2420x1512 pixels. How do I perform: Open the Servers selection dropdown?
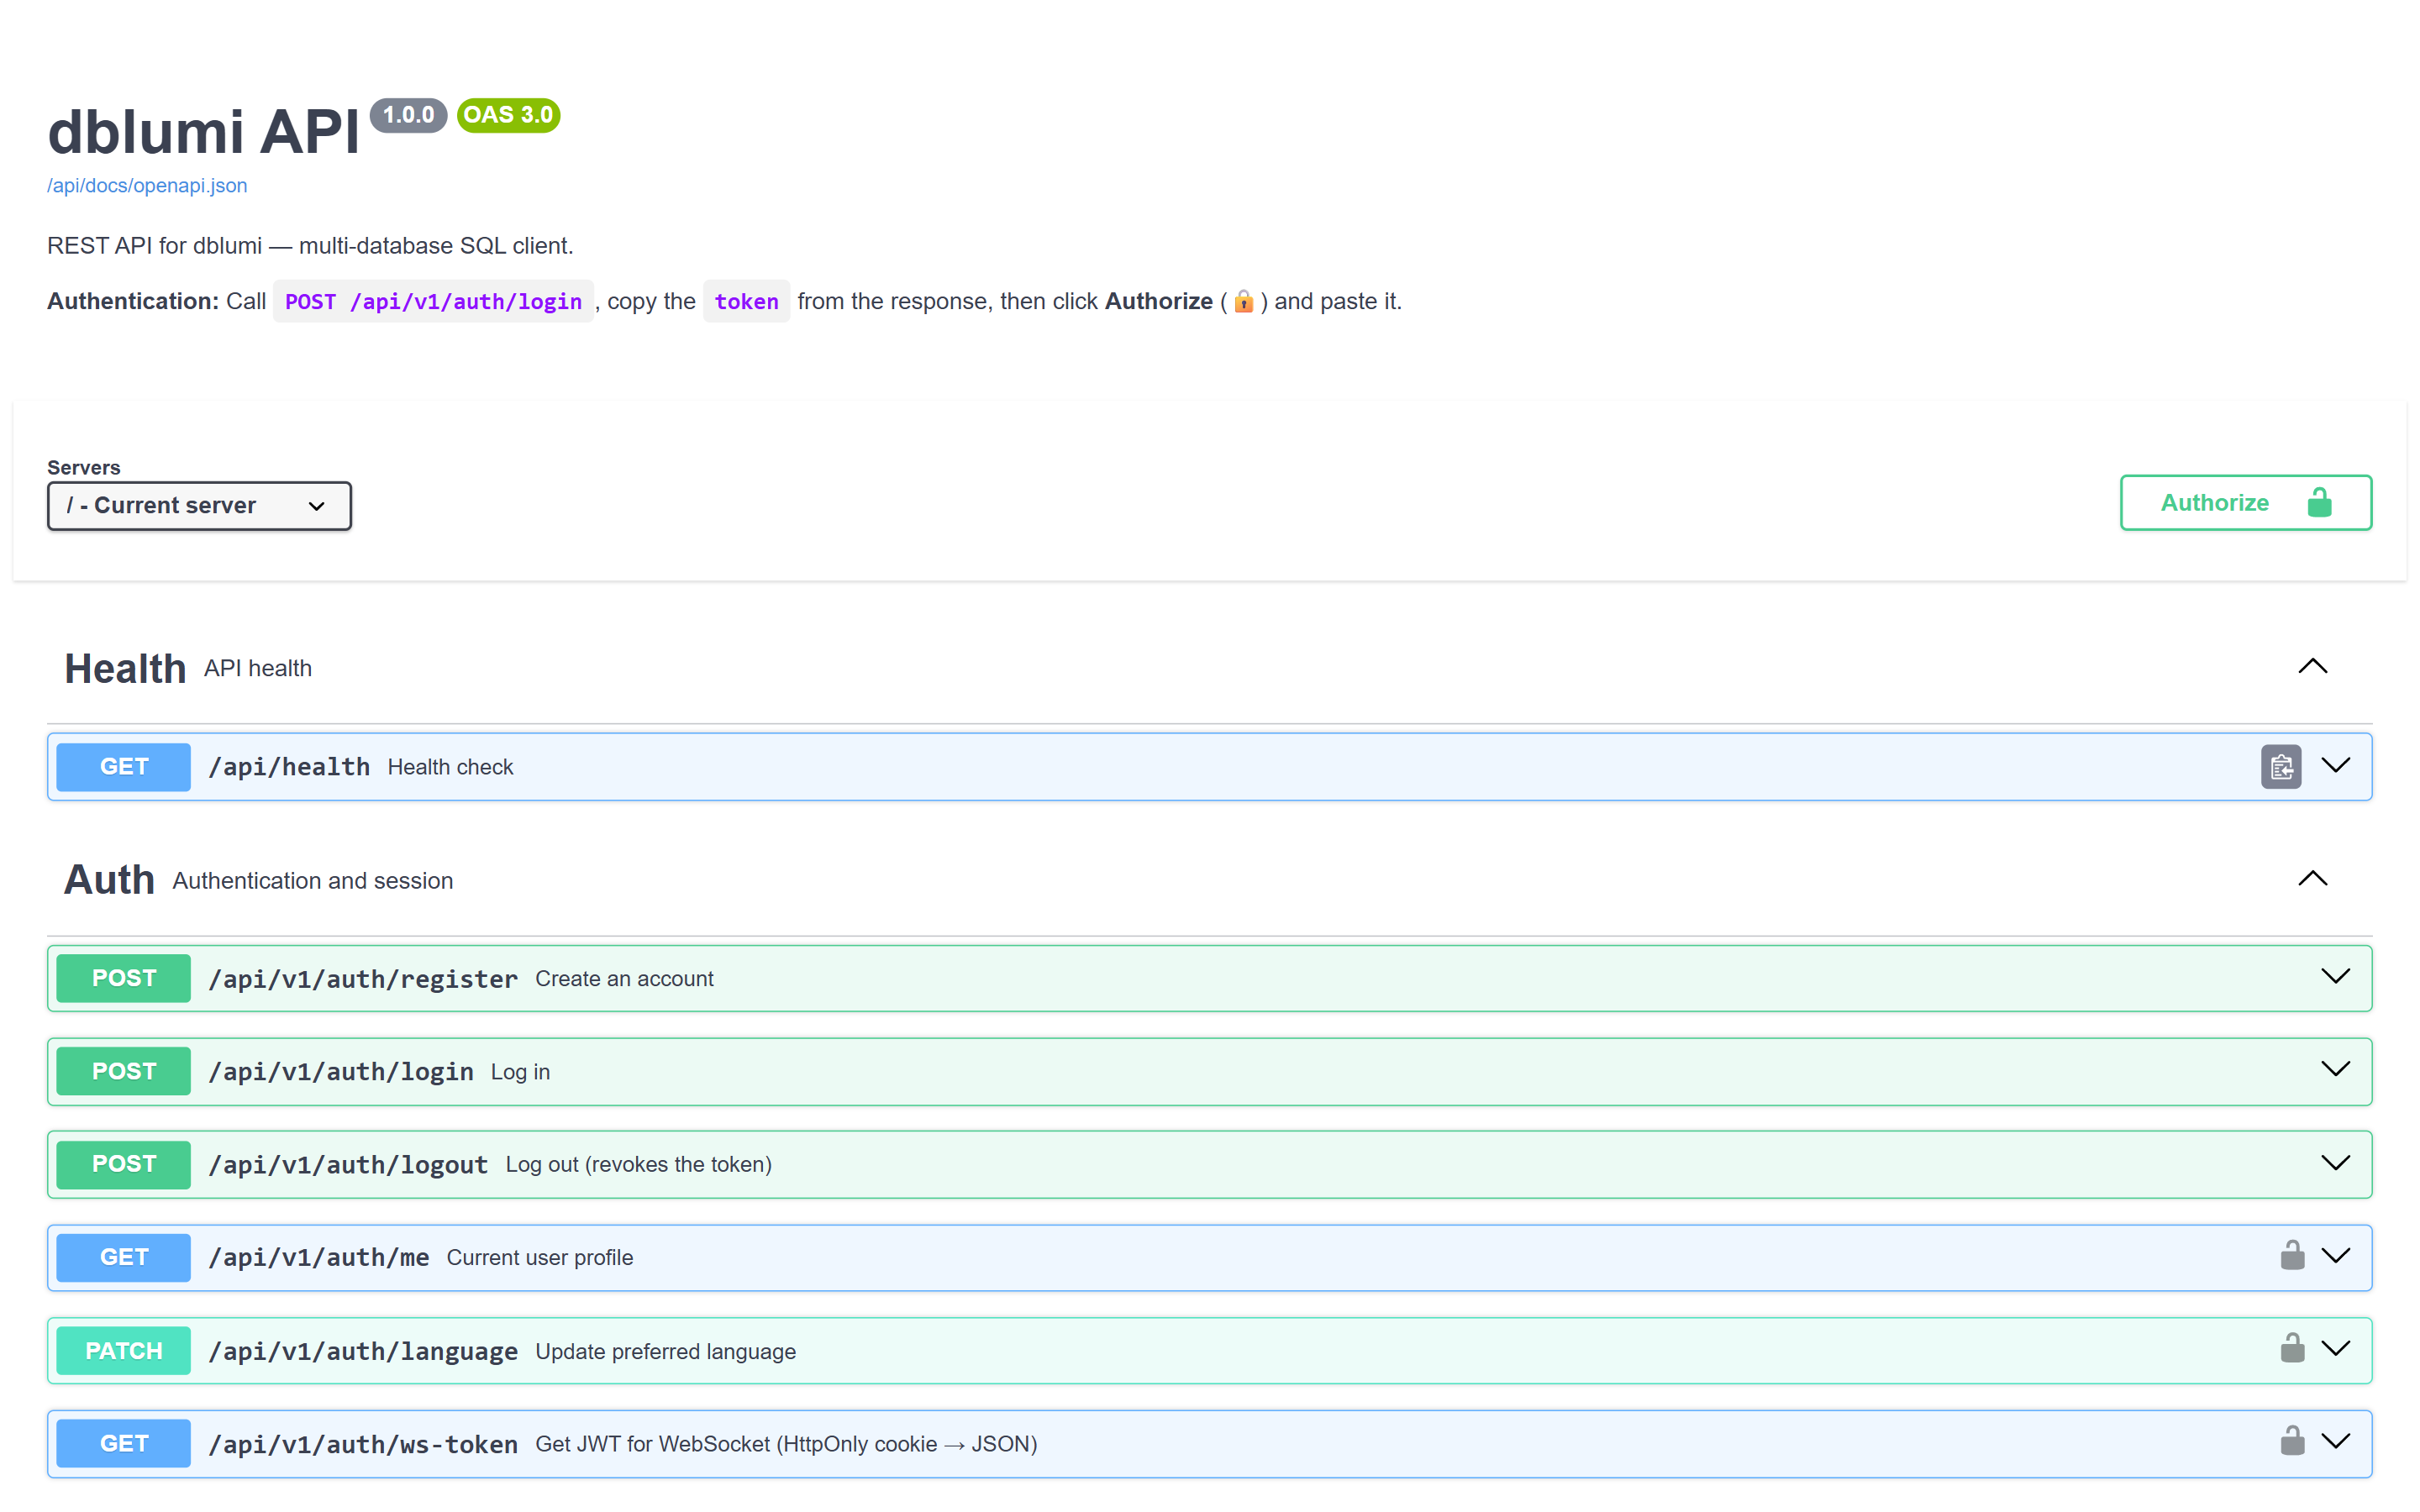[x=199, y=505]
